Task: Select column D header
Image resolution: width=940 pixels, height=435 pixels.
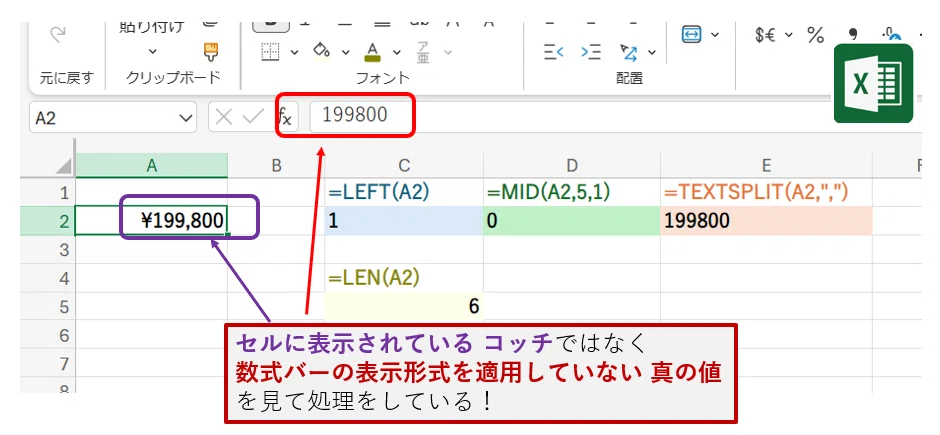Action: [572, 166]
